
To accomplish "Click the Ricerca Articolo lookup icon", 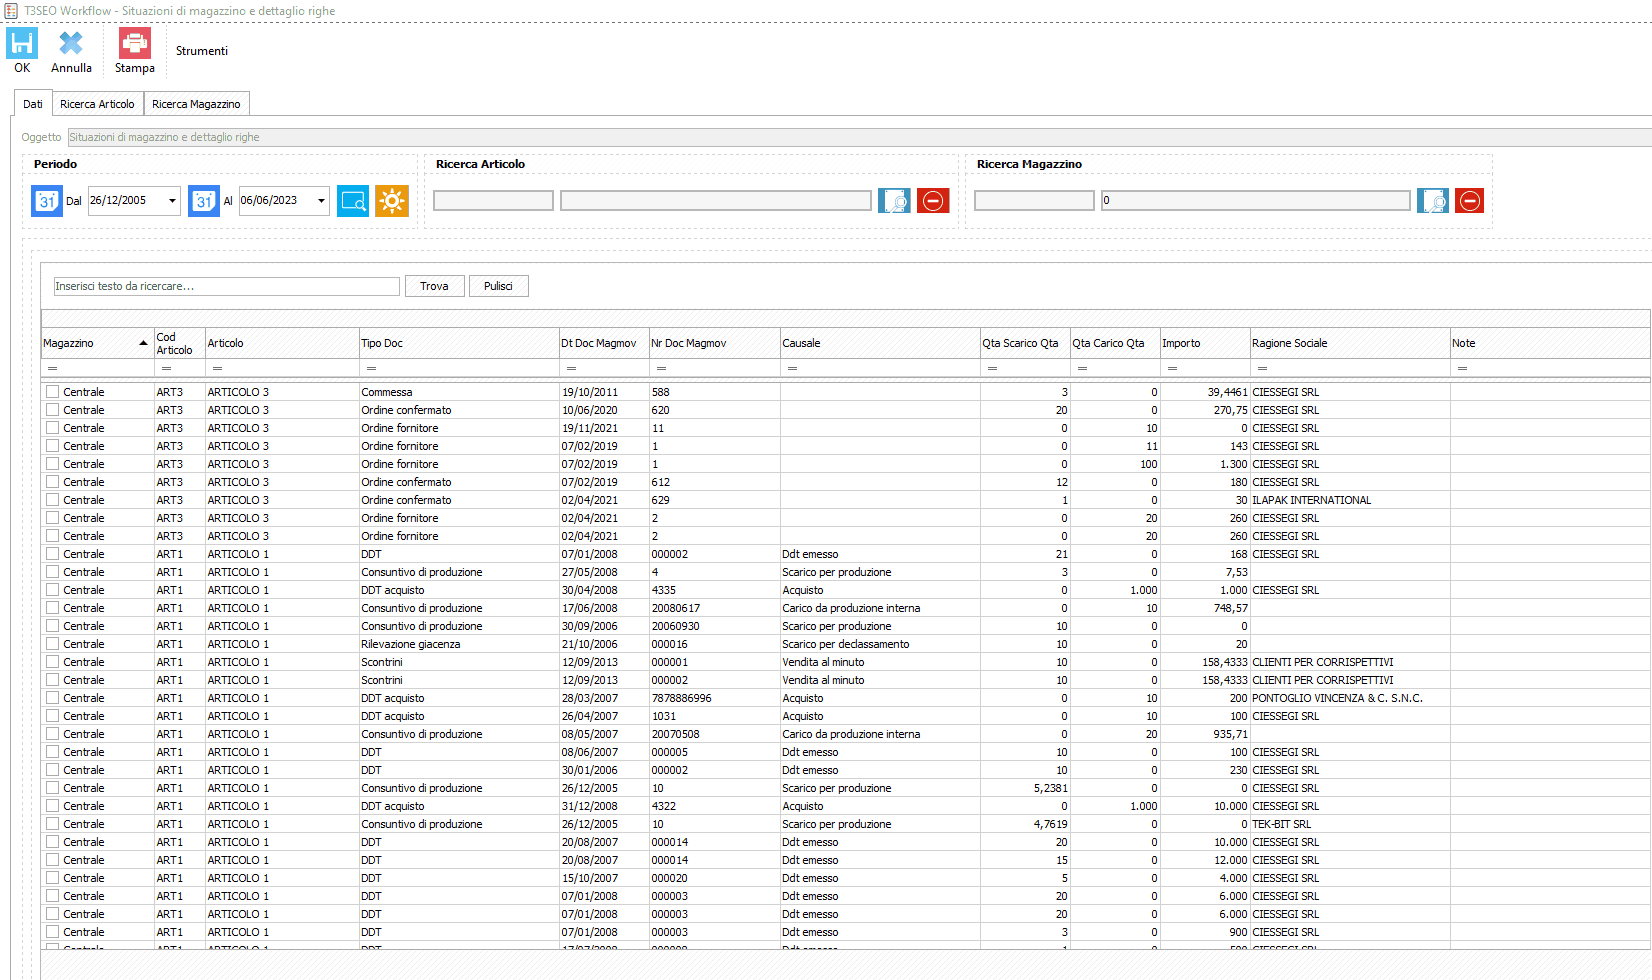I will tap(894, 201).
